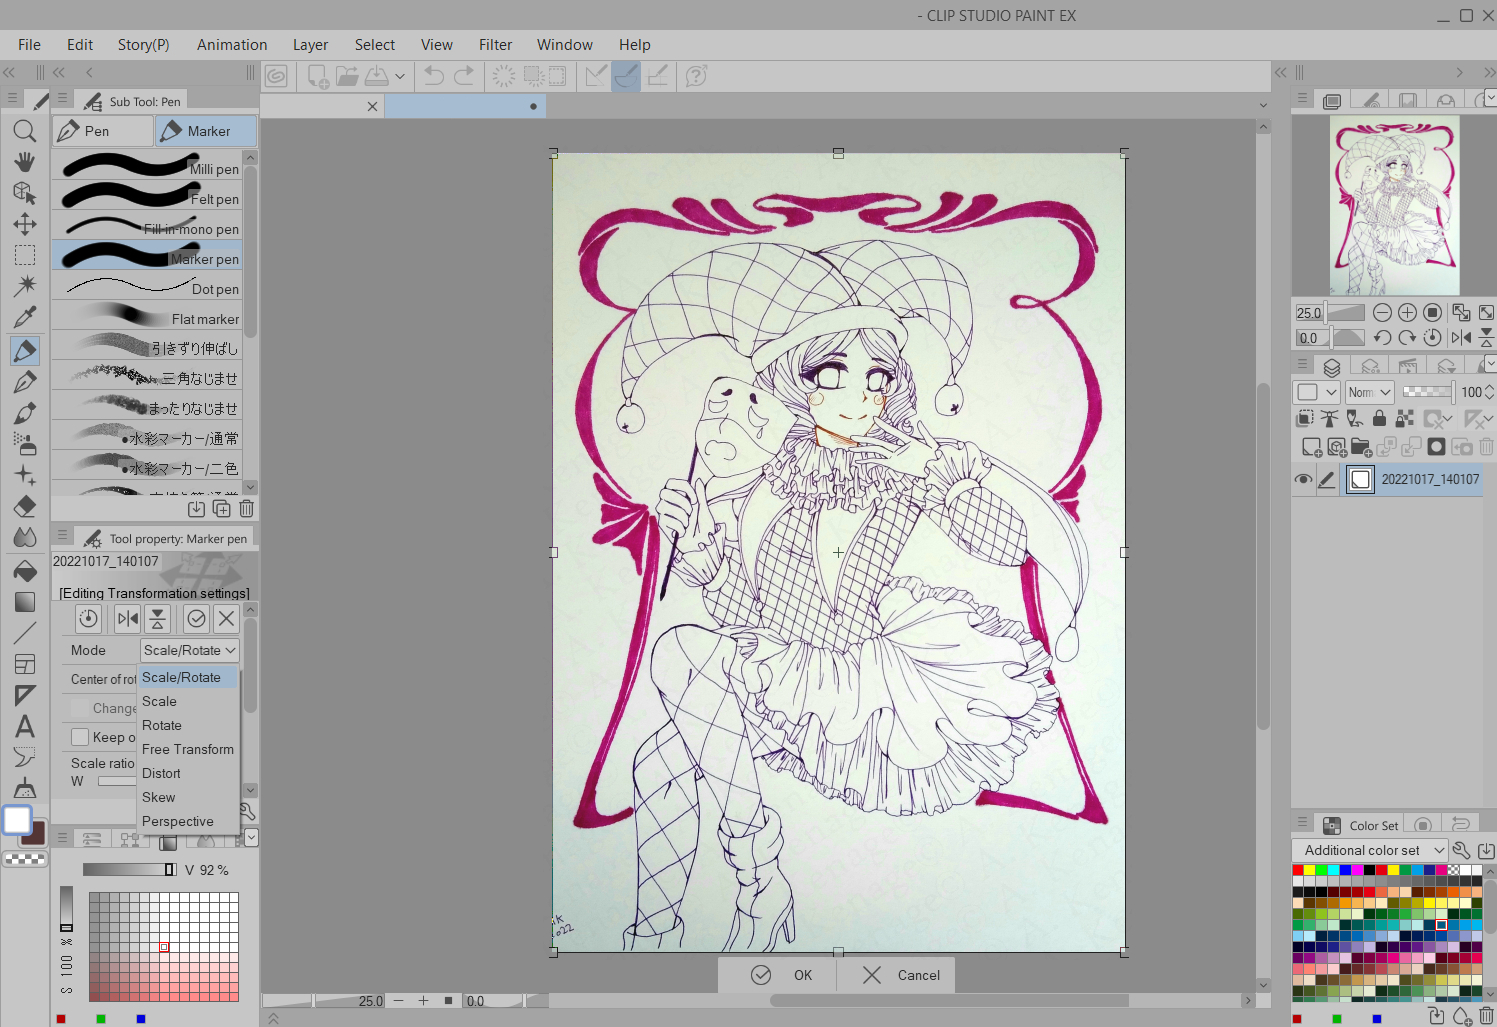Screen dimensions: 1497x1027
Task: Click the Undo arrow in toolbar
Action: click(x=433, y=76)
